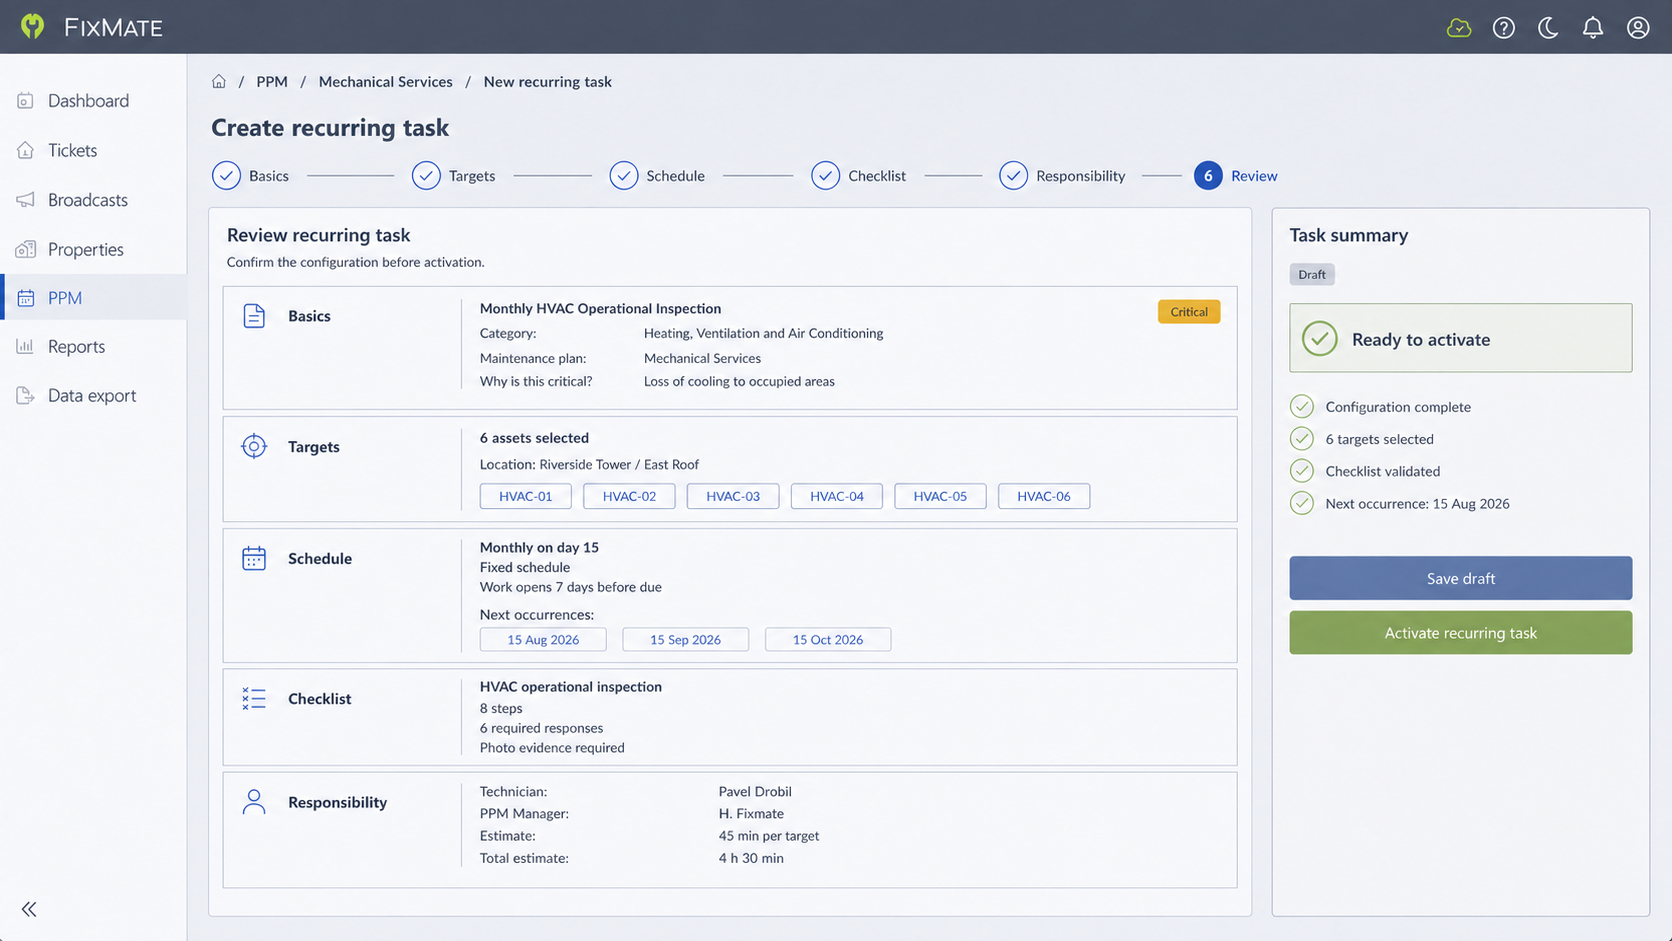Open the notifications bell
The height and width of the screenshot is (941, 1672).
coord(1593,28)
